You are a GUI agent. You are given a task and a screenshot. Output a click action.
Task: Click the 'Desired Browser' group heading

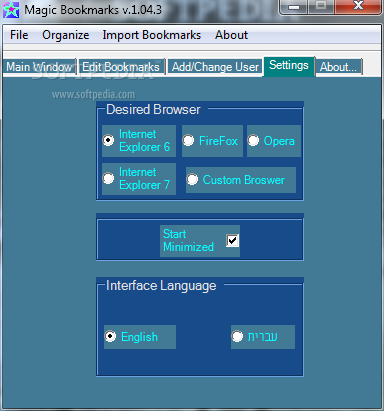tap(153, 110)
